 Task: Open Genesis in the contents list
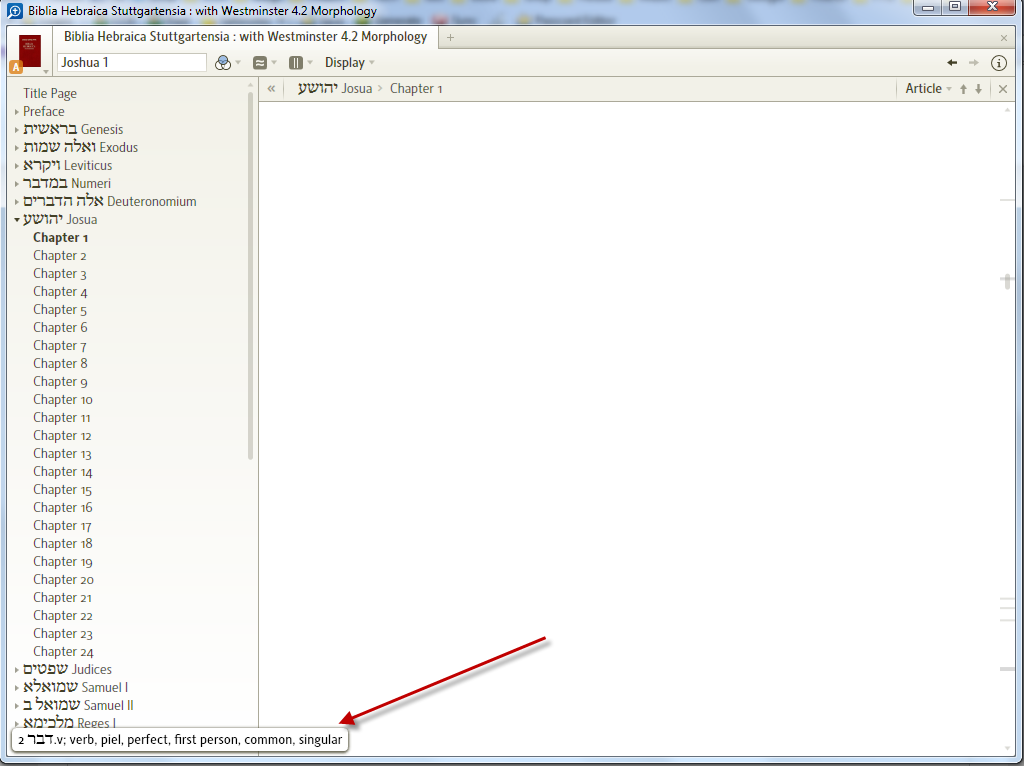[73, 129]
